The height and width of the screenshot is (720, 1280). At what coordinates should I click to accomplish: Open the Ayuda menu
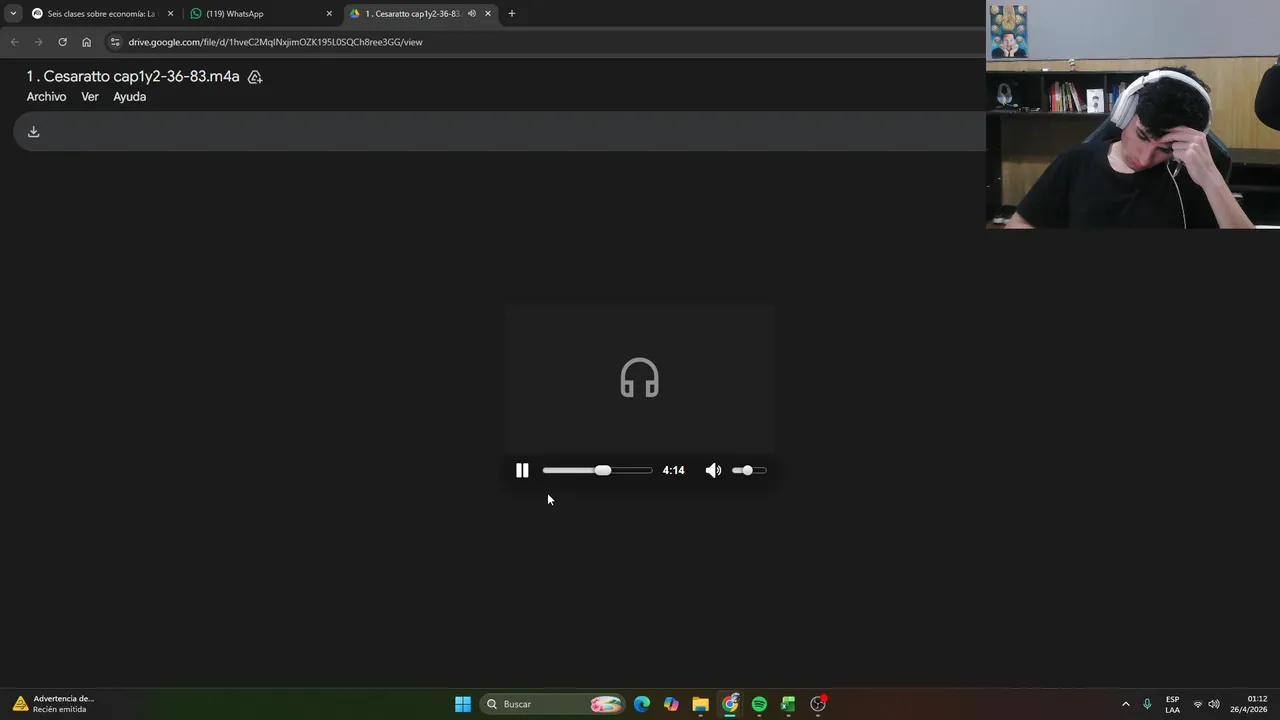point(129,97)
